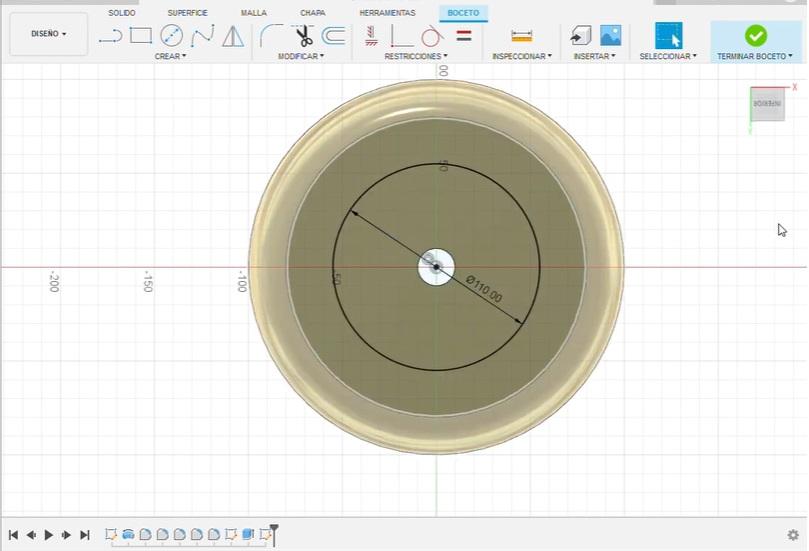Click the ViewCube INFERIOR face
The height and width of the screenshot is (551, 809).
tap(767, 104)
